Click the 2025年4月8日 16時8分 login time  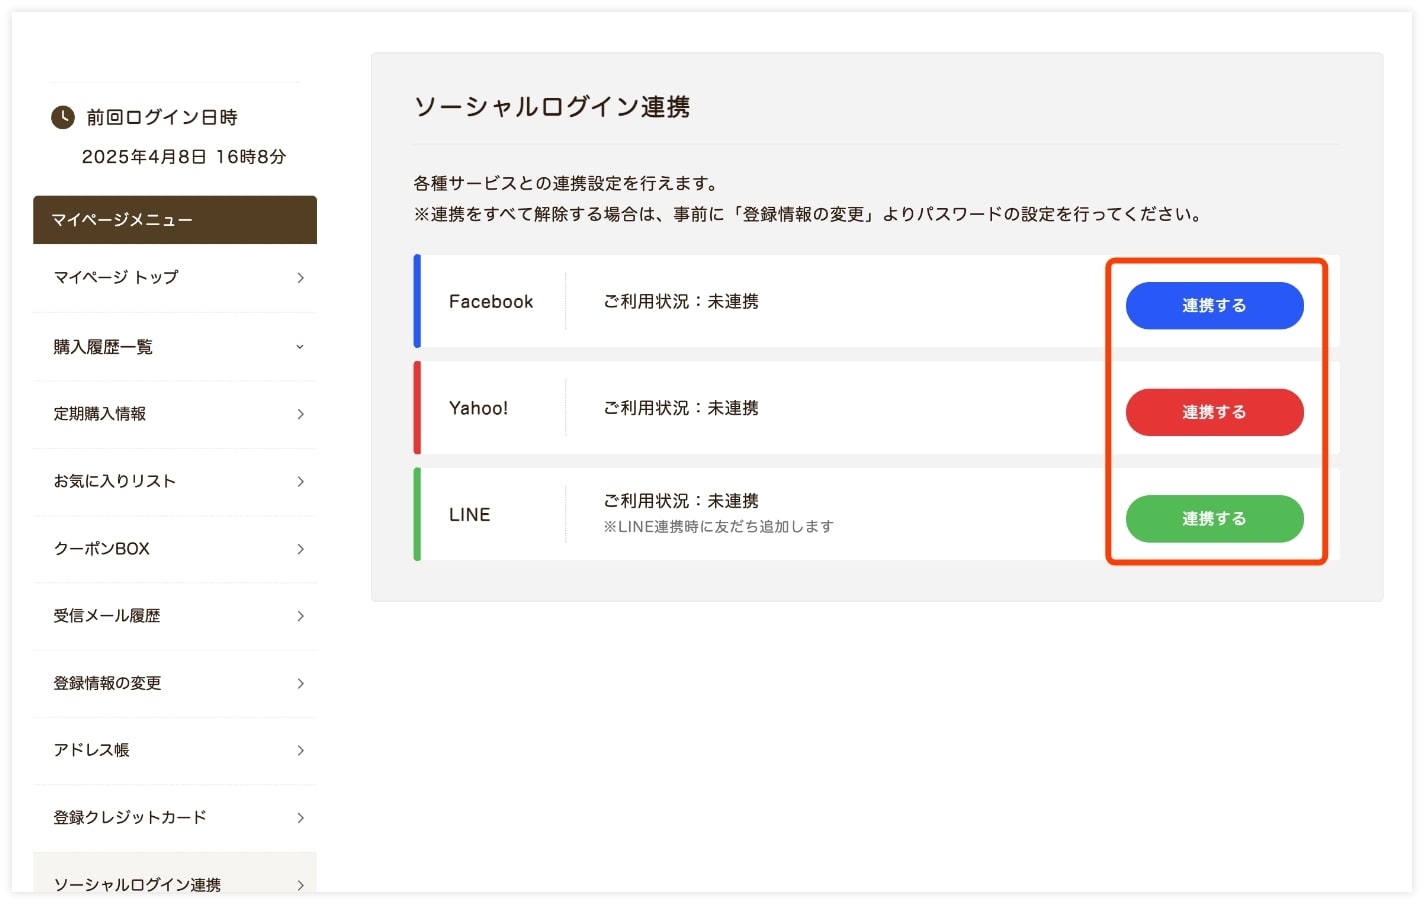tap(184, 157)
